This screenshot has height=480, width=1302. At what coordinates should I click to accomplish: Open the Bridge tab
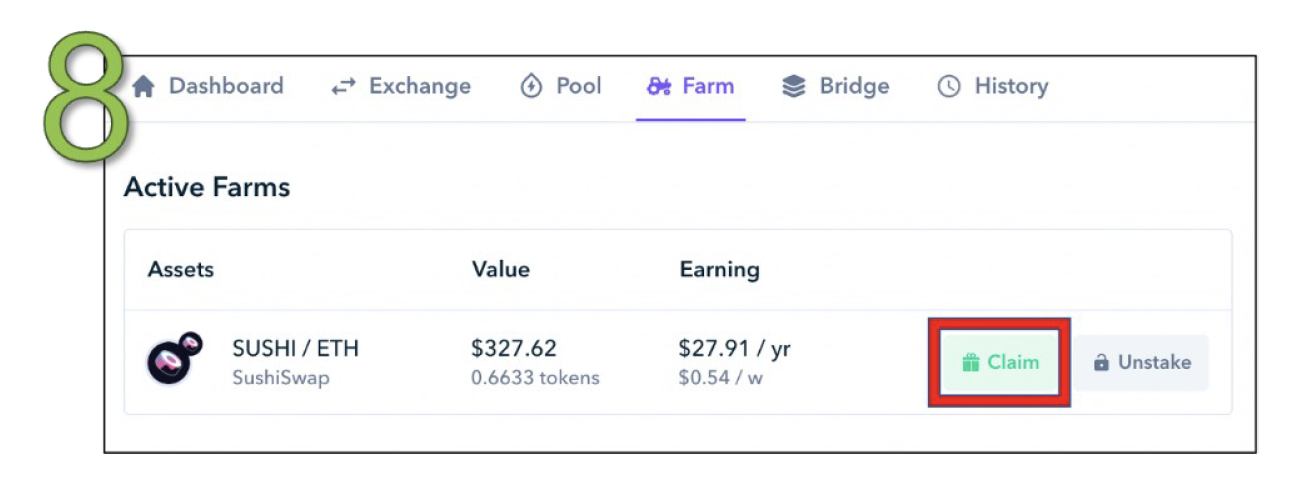click(x=853, y=87)
